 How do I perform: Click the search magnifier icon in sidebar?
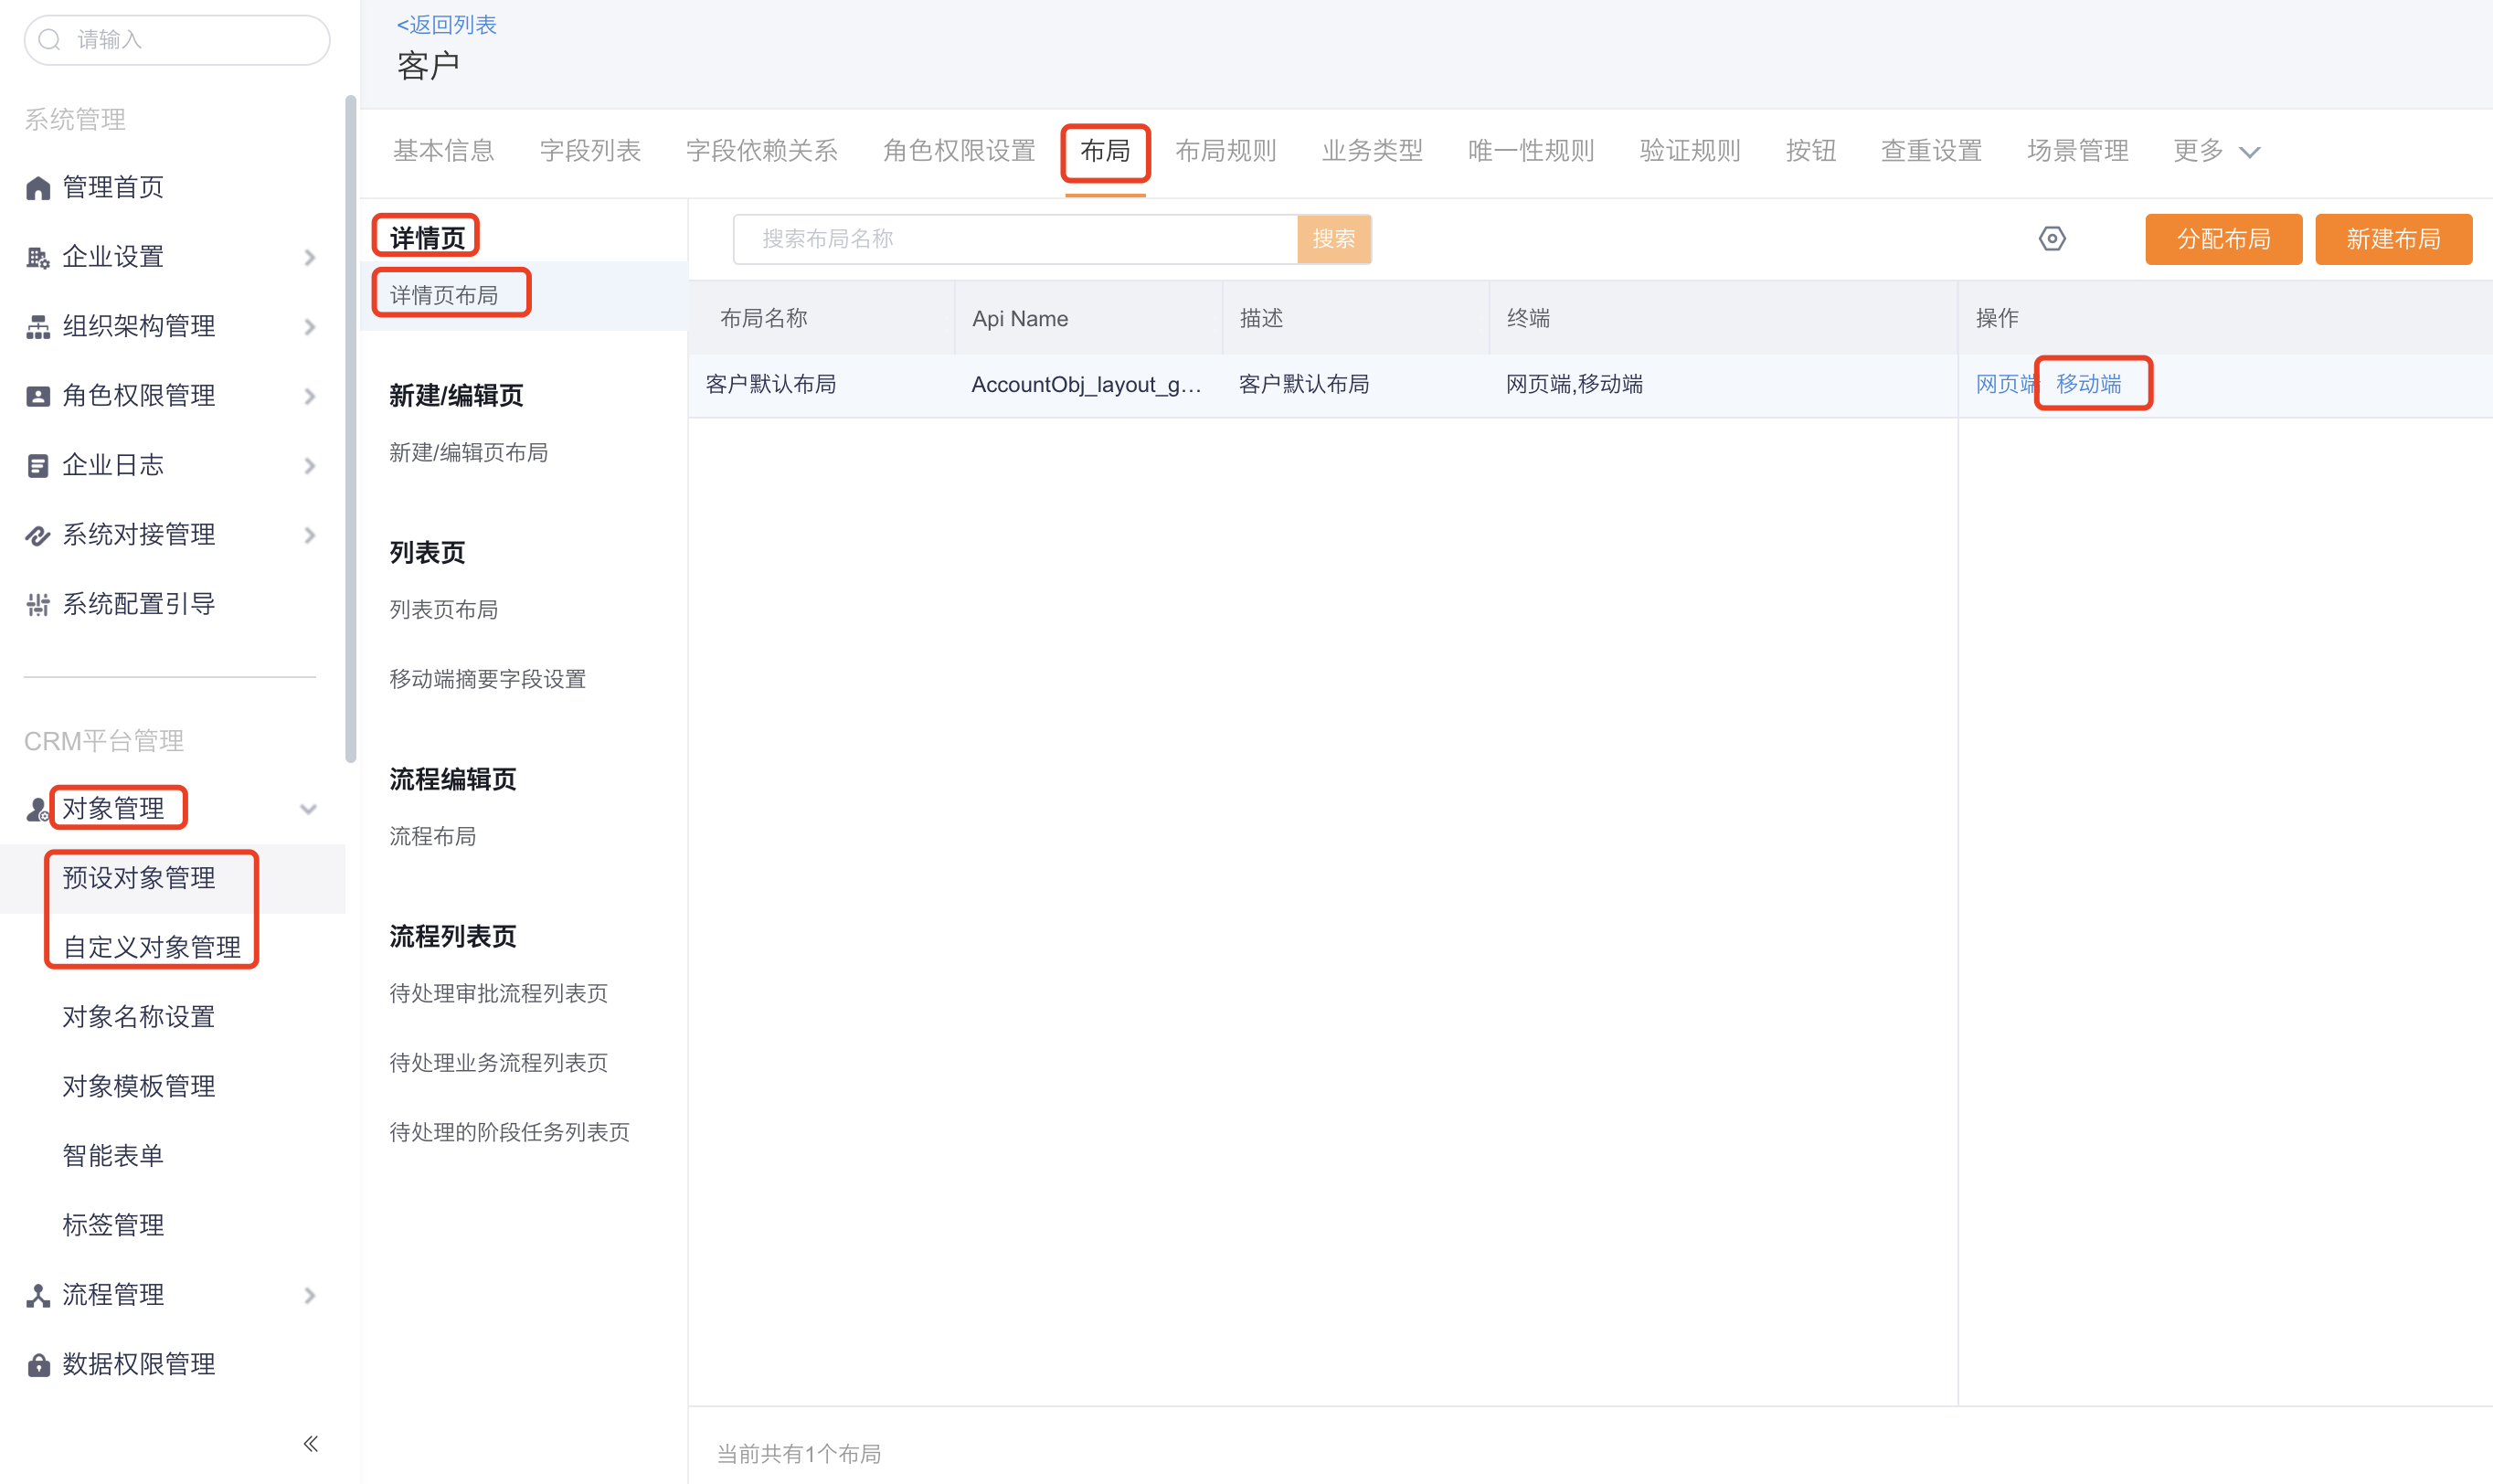pyautogui.click(x=49, y=40)
